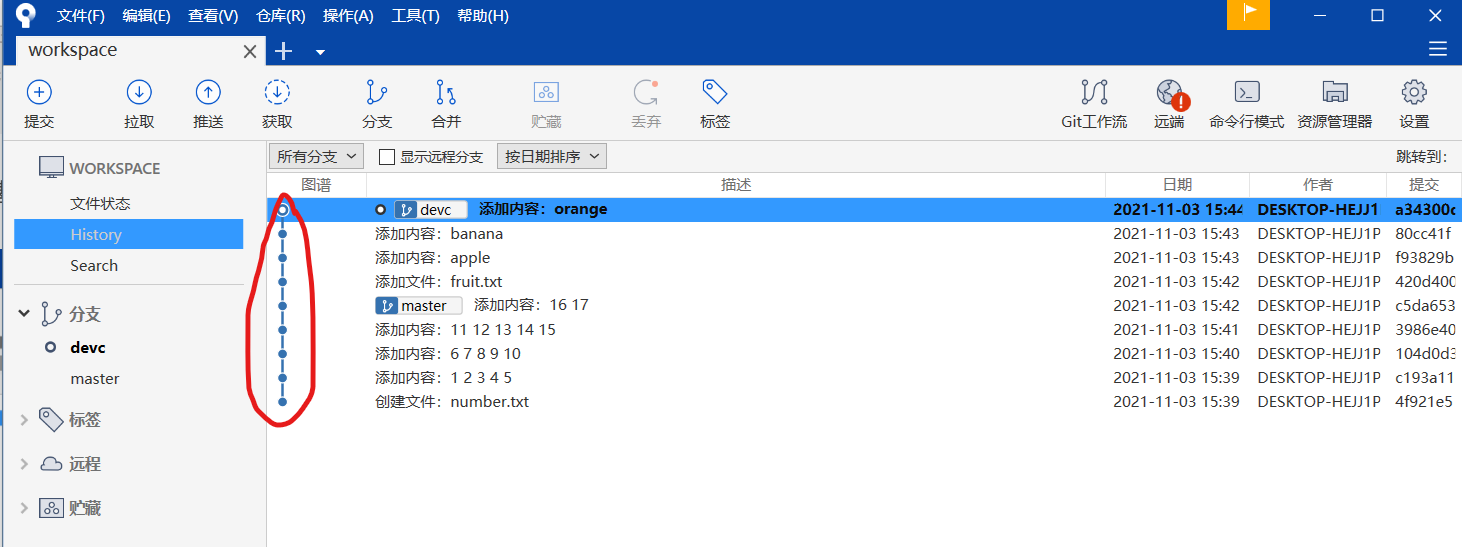Click the Commit (提交) toolbar icon
Screen dimensions: 1462x547
point(39,93)
